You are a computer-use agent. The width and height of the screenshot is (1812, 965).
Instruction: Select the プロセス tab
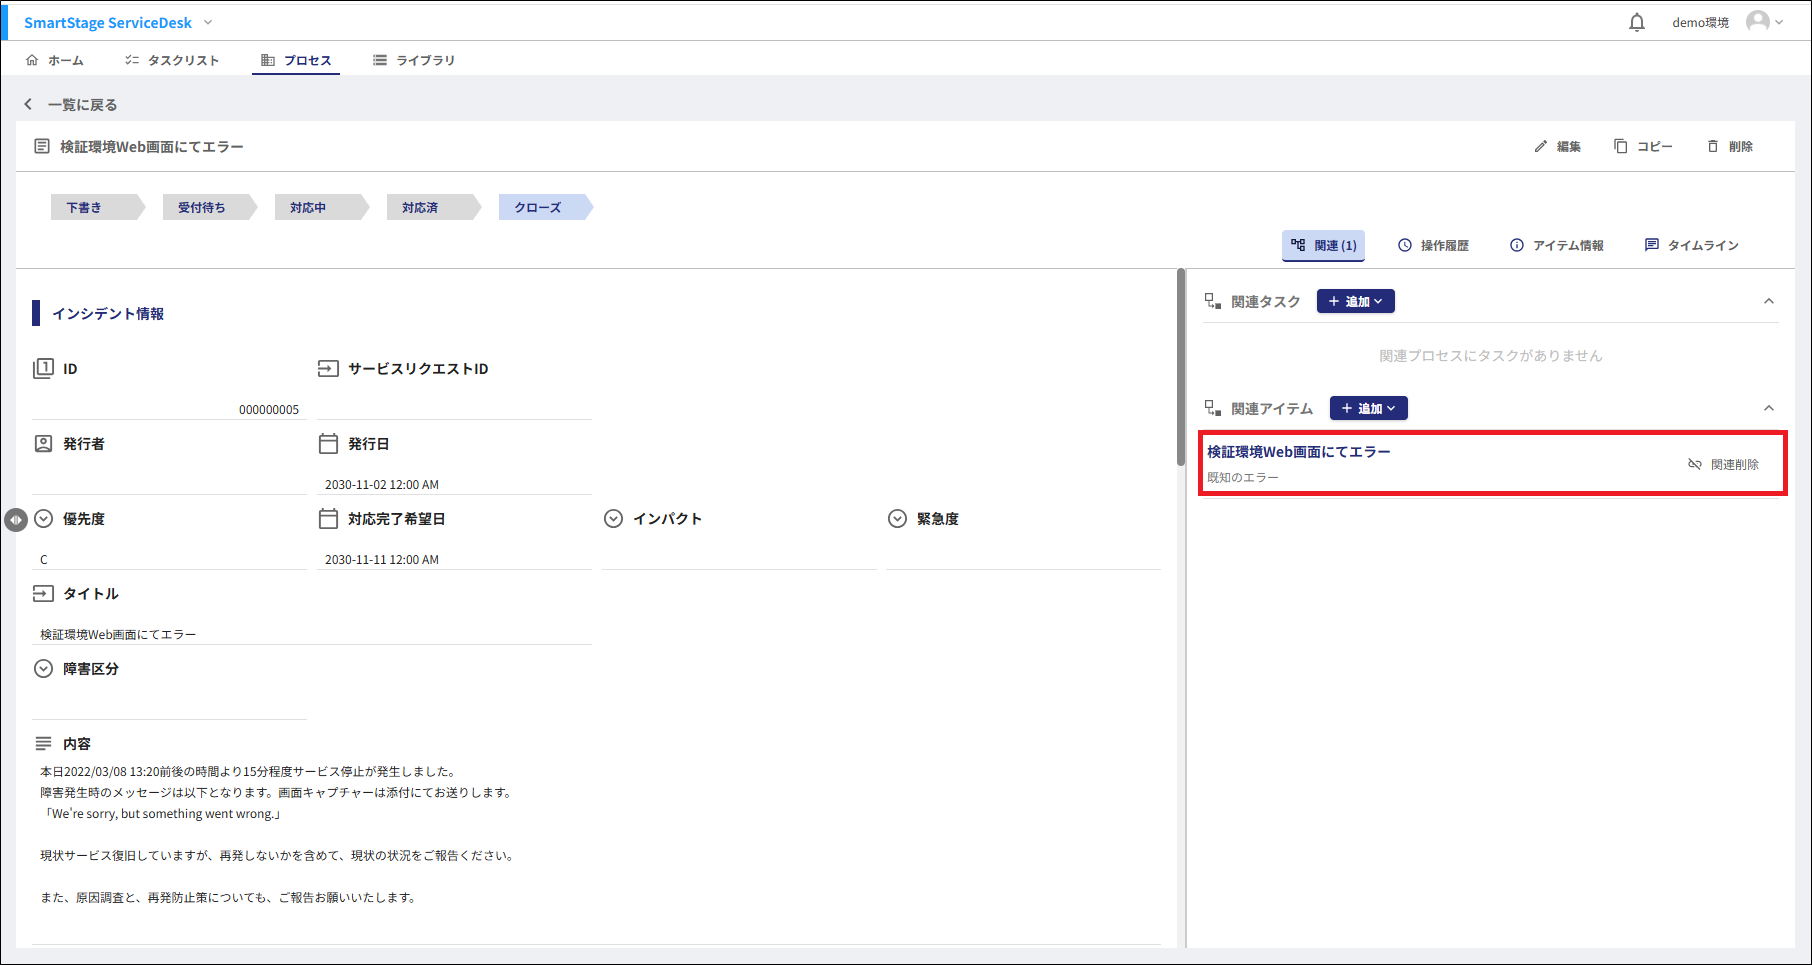296,60
